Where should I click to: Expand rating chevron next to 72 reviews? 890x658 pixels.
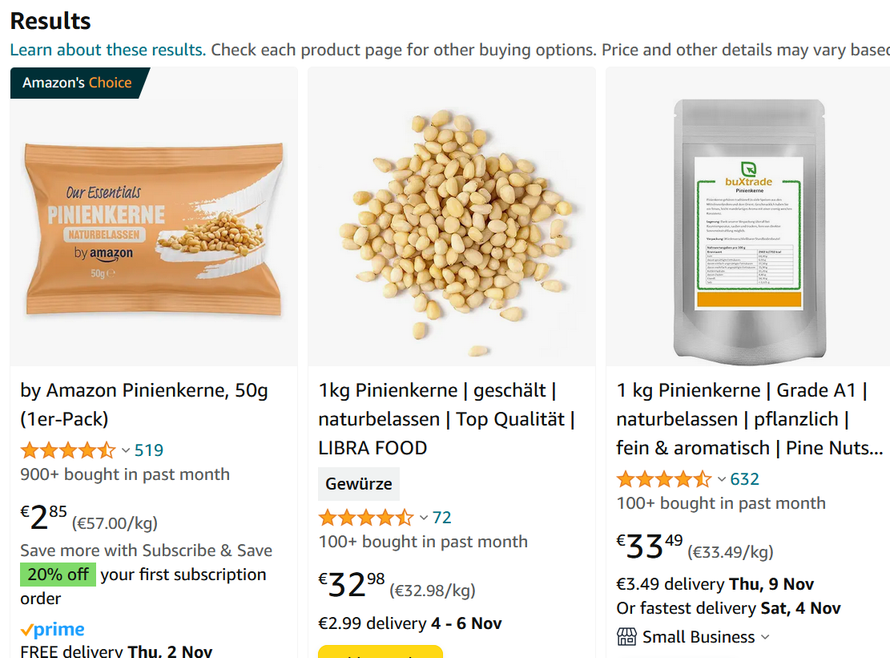click(423, 518)
